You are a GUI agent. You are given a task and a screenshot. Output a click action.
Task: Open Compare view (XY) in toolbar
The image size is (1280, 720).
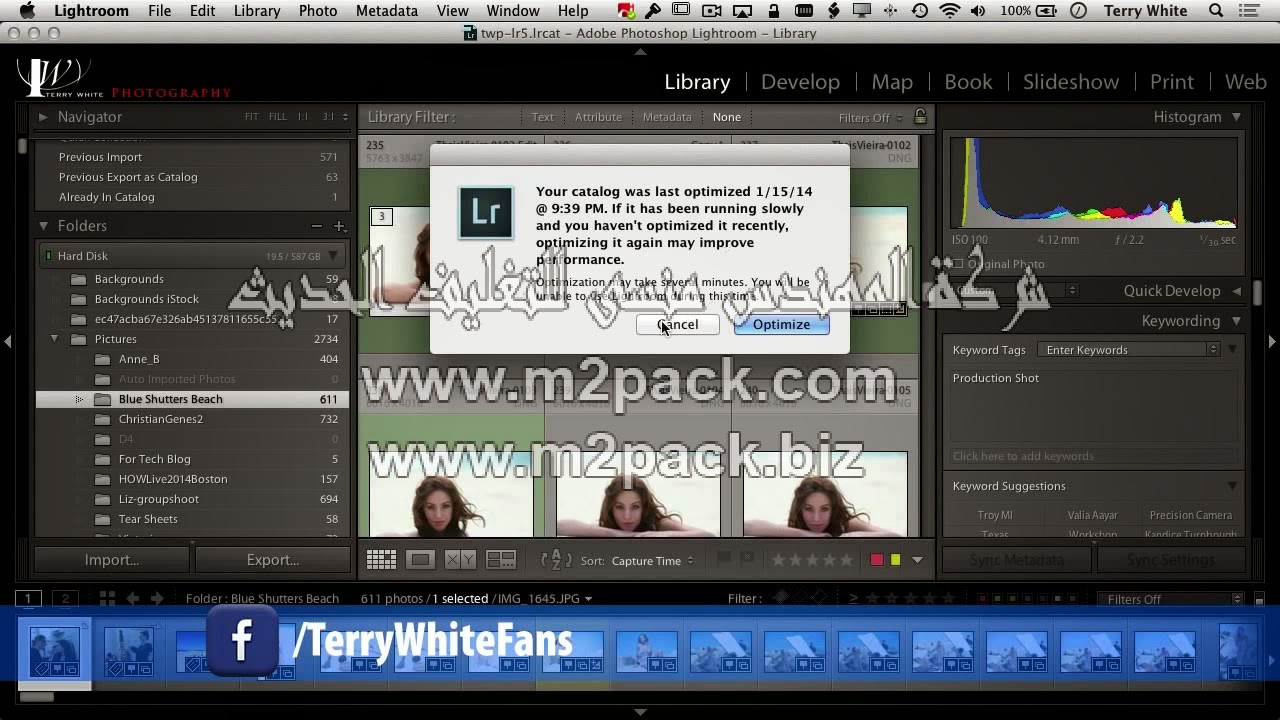click(460, 560)
